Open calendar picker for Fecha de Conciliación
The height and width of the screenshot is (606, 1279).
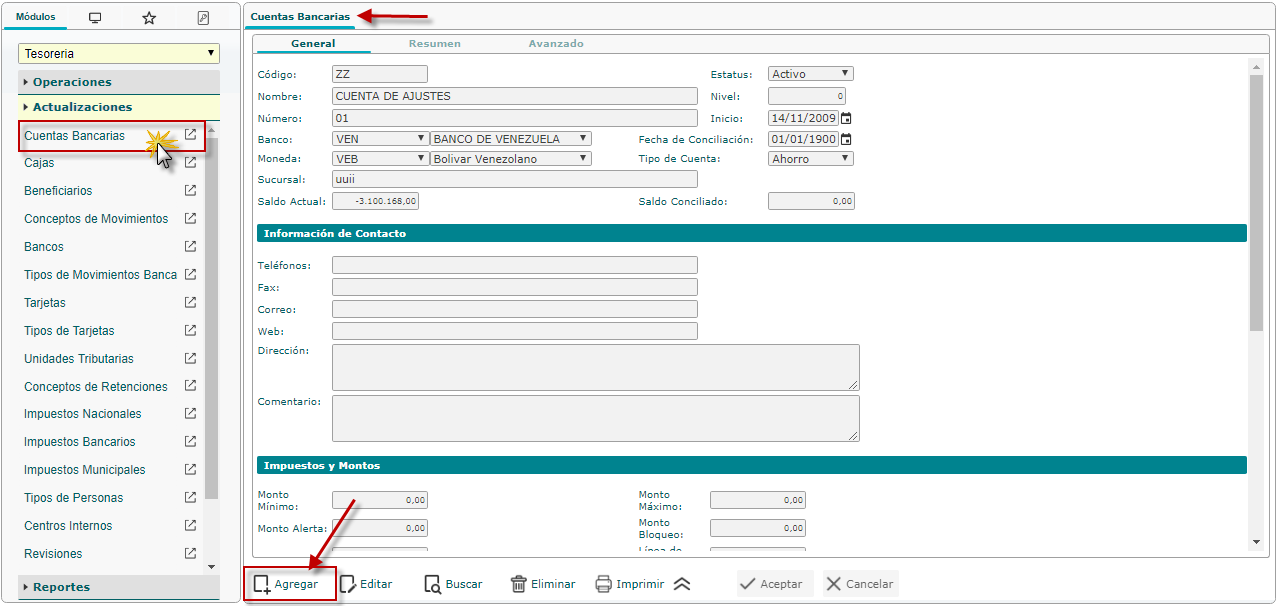click(846, 140)
